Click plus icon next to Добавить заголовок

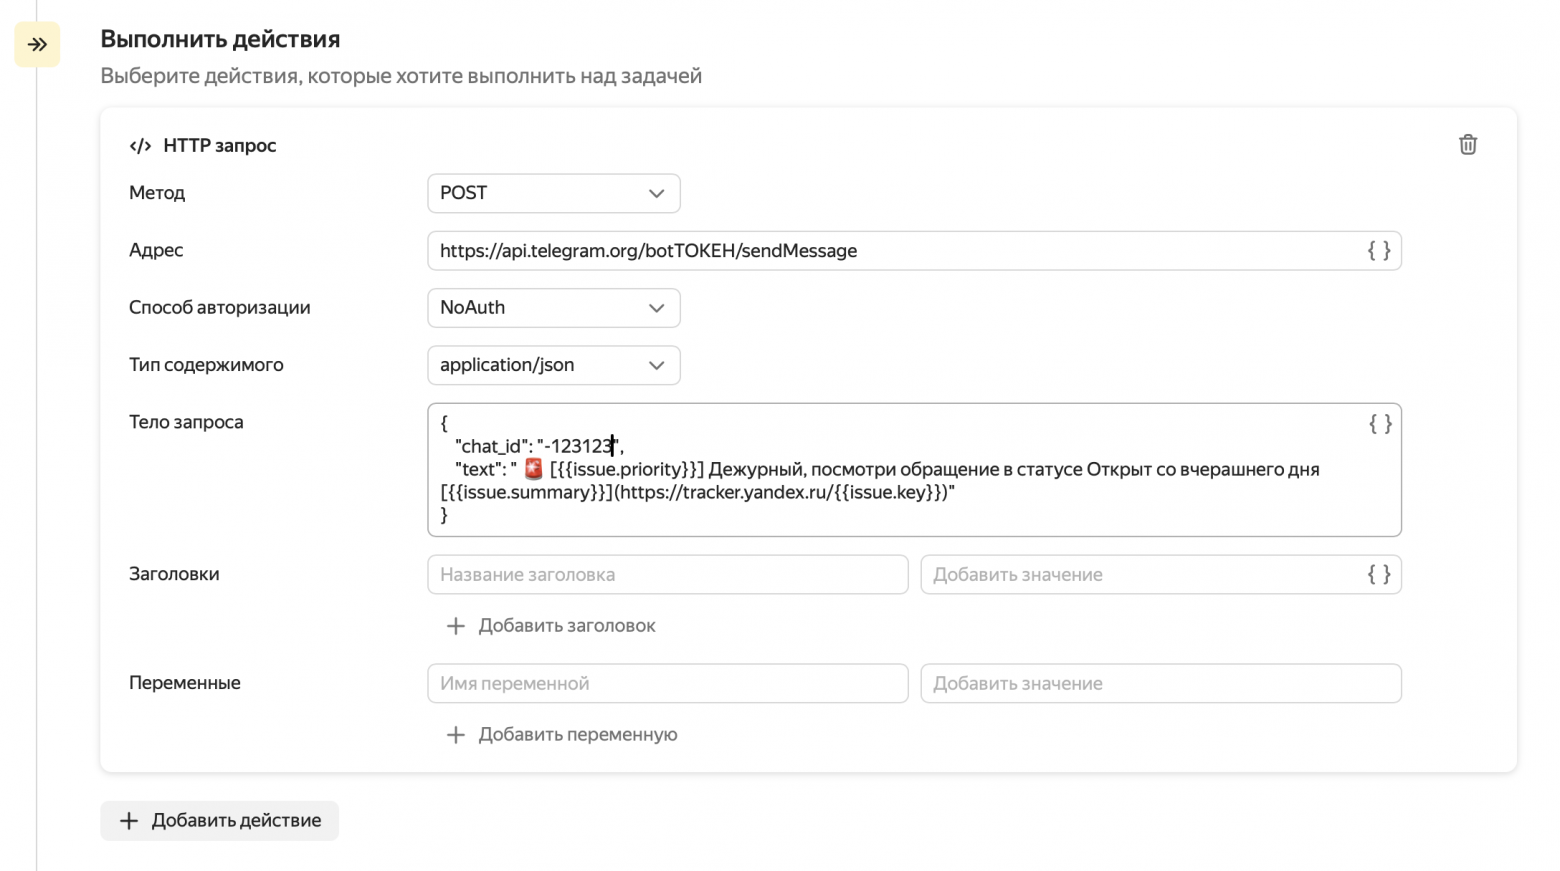click(x=456, y=626)
